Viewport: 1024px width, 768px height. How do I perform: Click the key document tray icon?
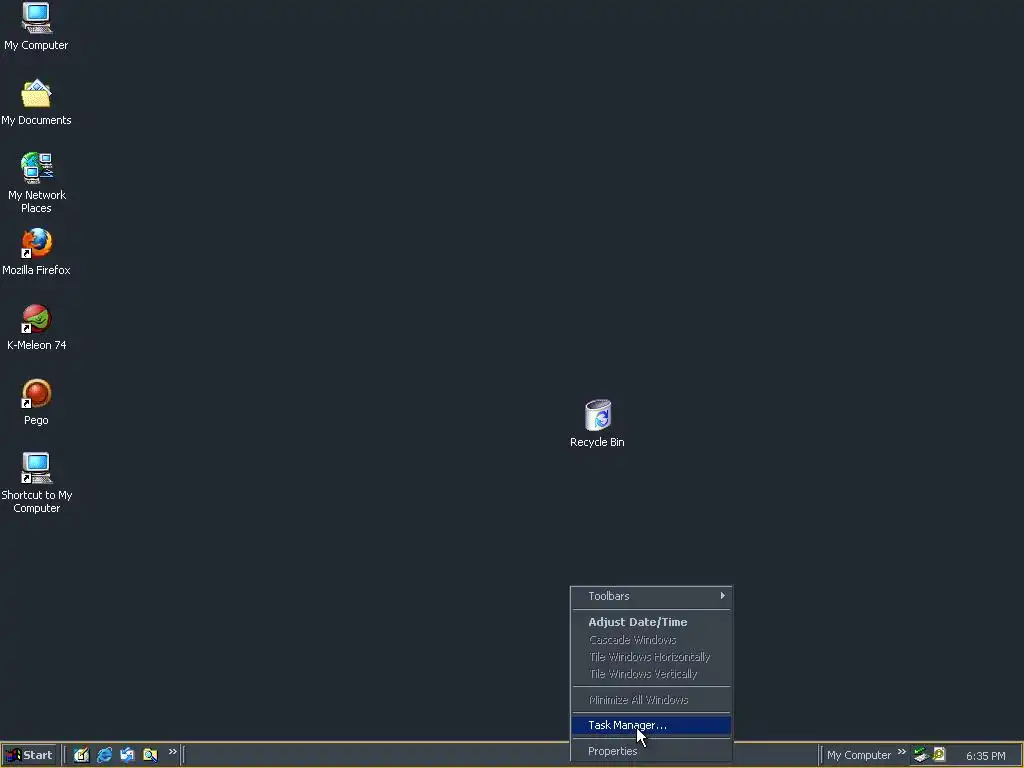click(x=939, y=755)
